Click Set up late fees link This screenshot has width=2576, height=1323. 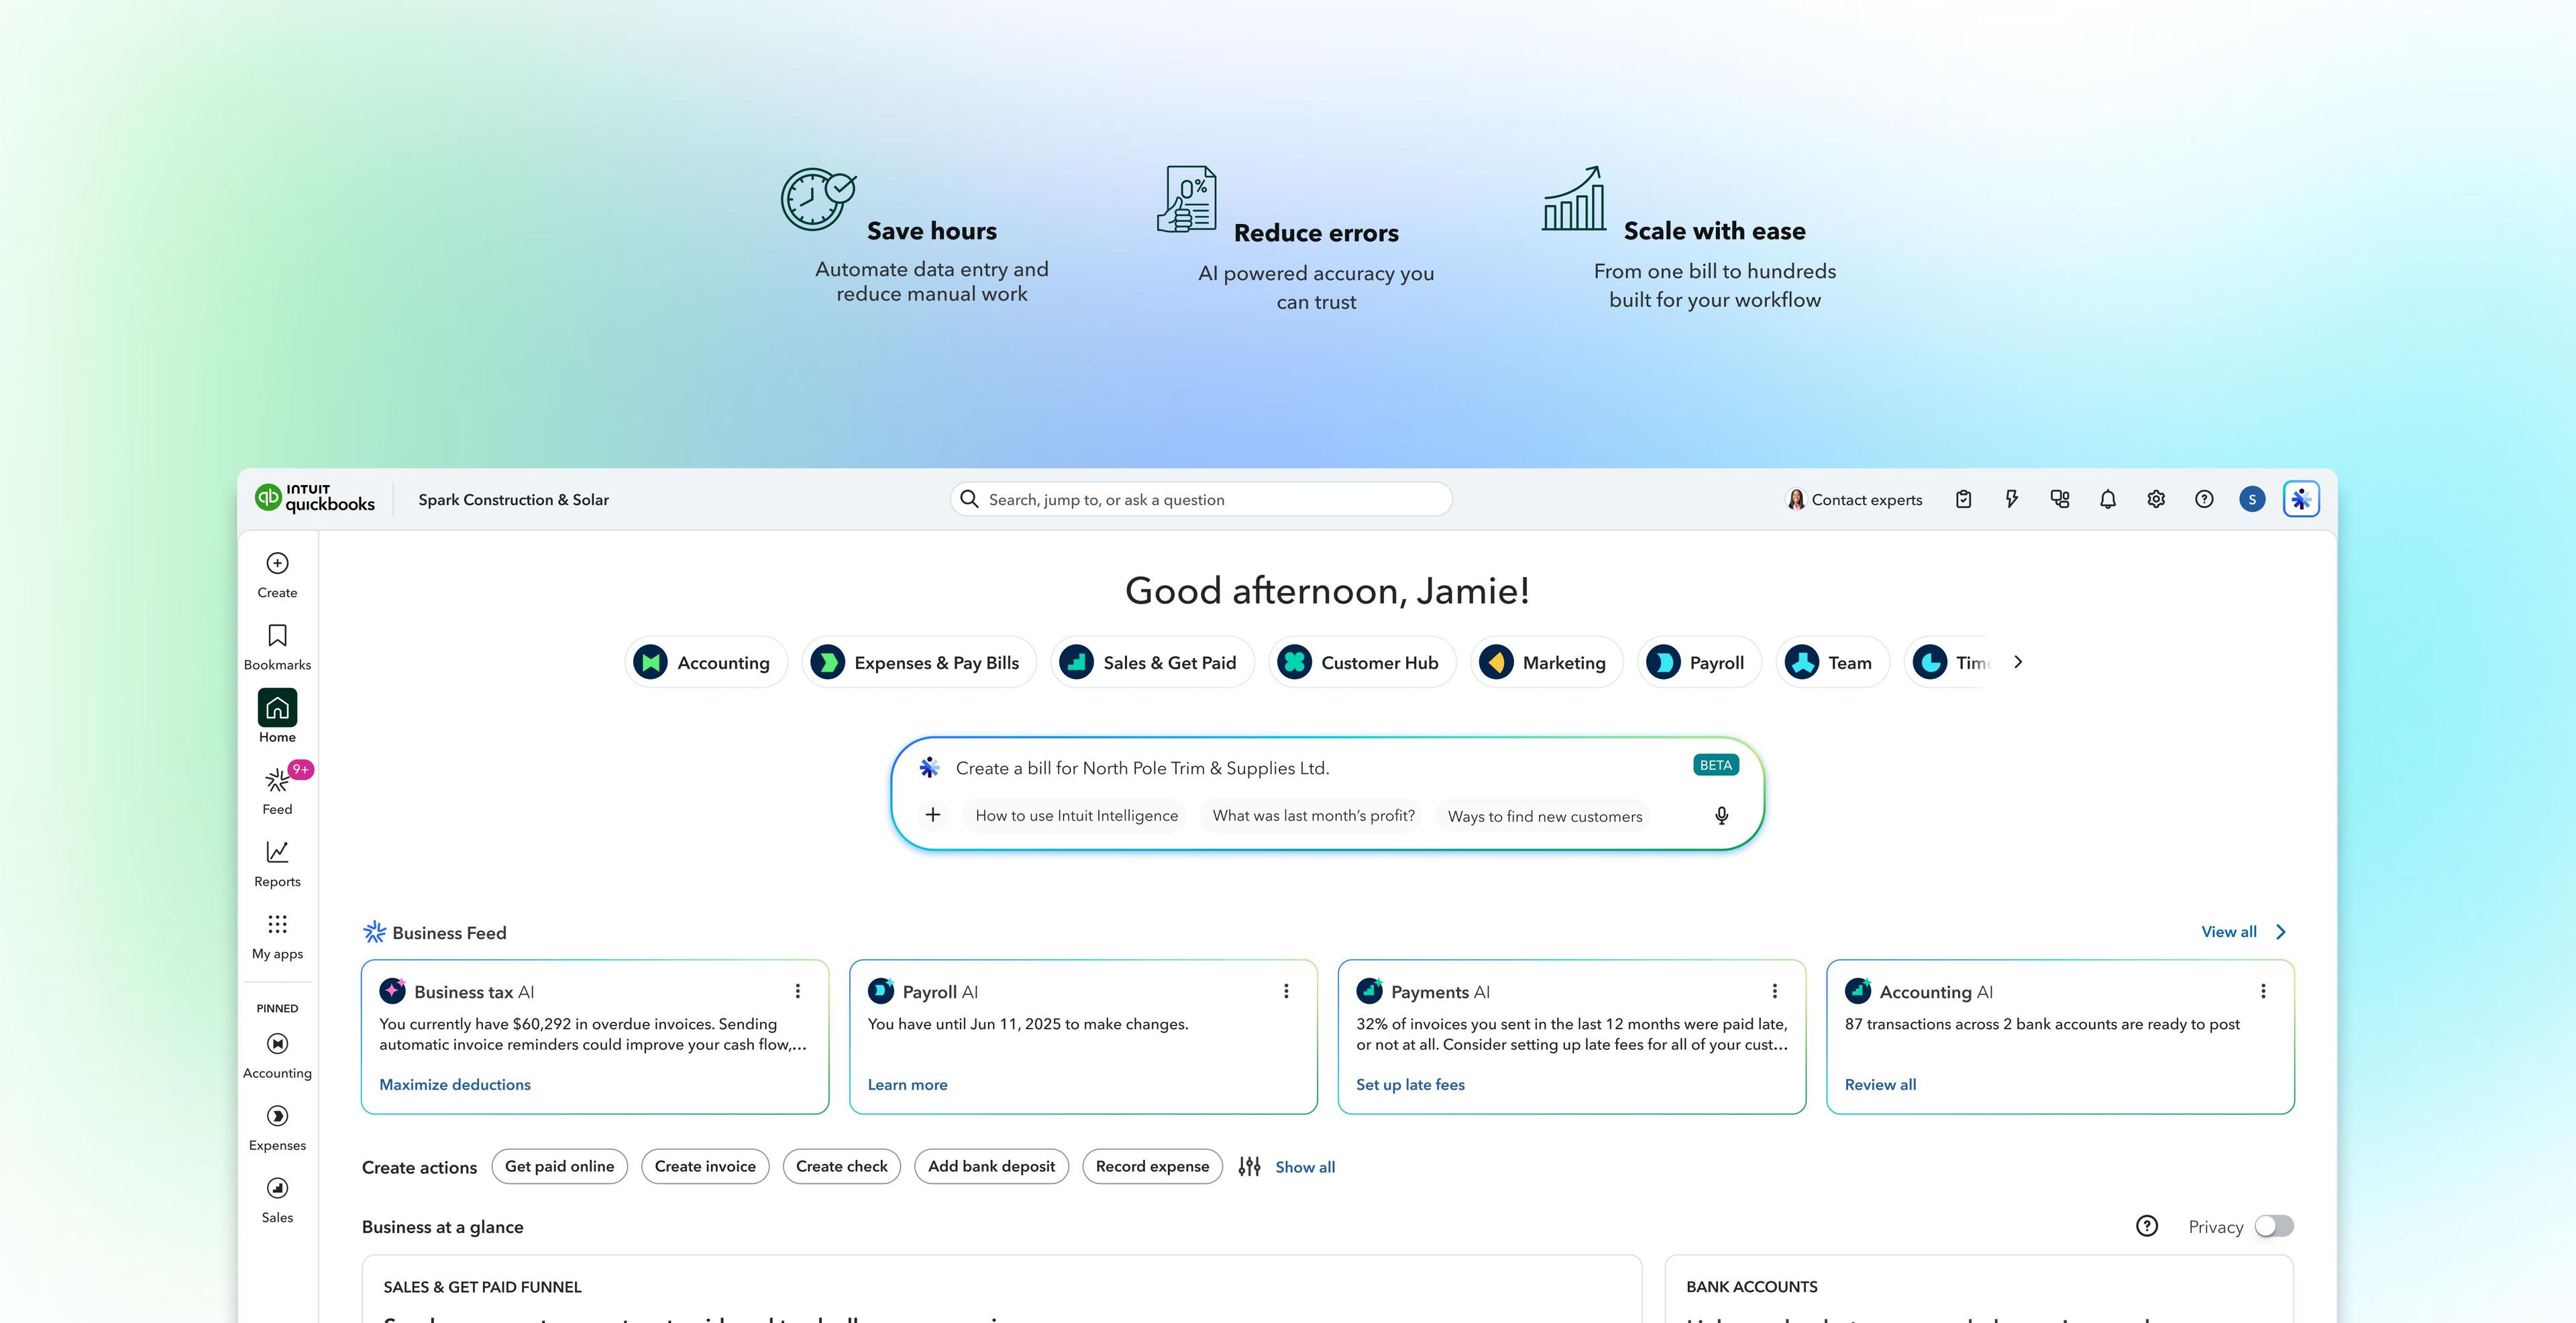(1410, 1084)
